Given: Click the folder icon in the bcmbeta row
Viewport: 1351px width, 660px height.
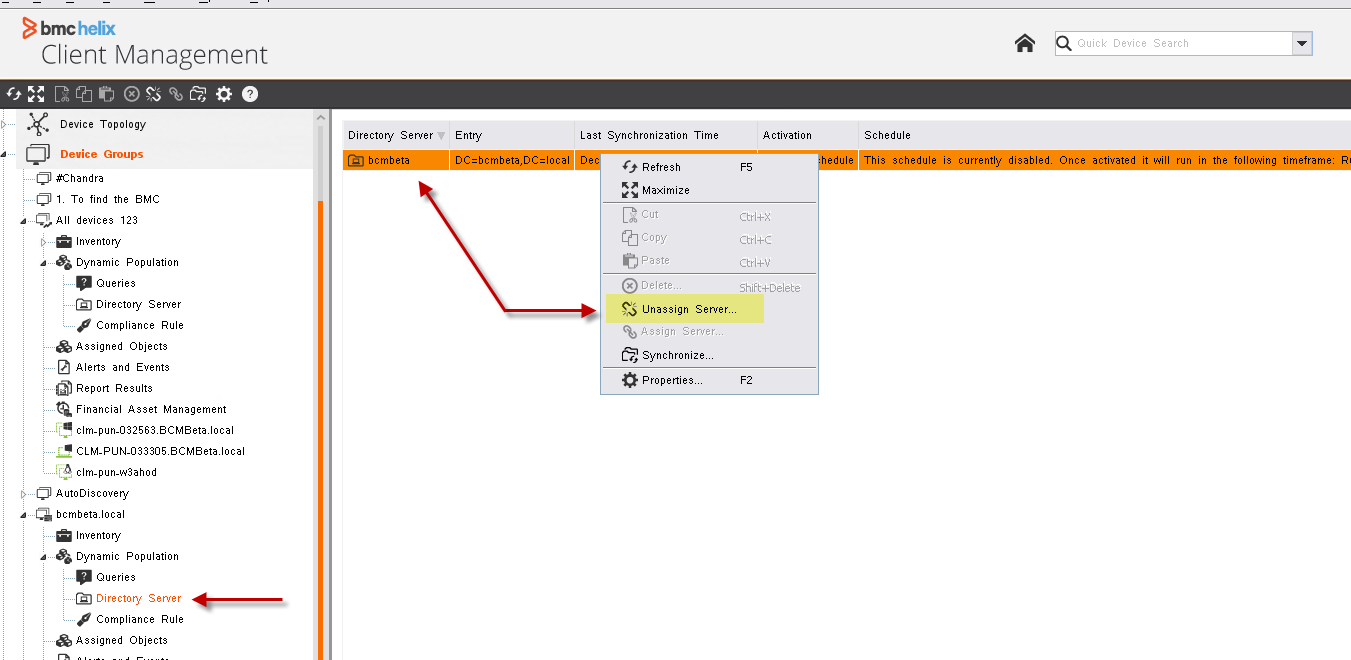Looking at the screenshot, I should tap(355, 160).
